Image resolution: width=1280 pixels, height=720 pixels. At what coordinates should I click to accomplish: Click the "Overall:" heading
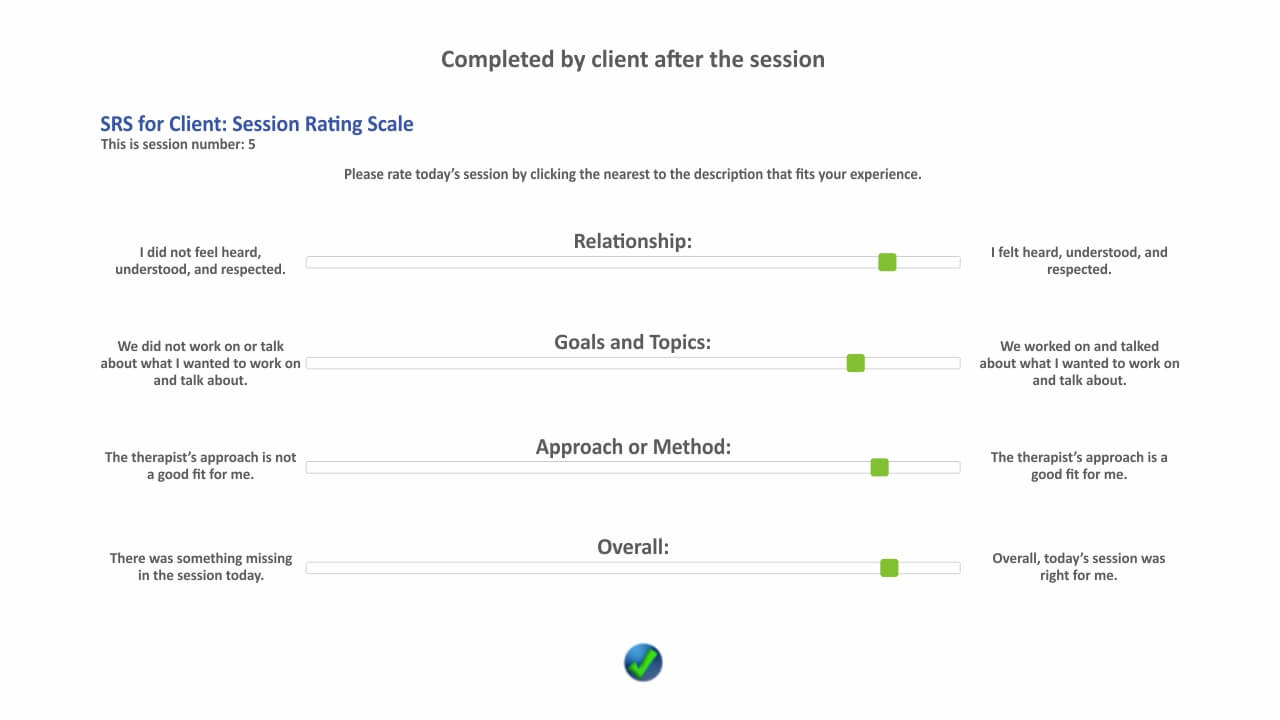coord(632,547)
